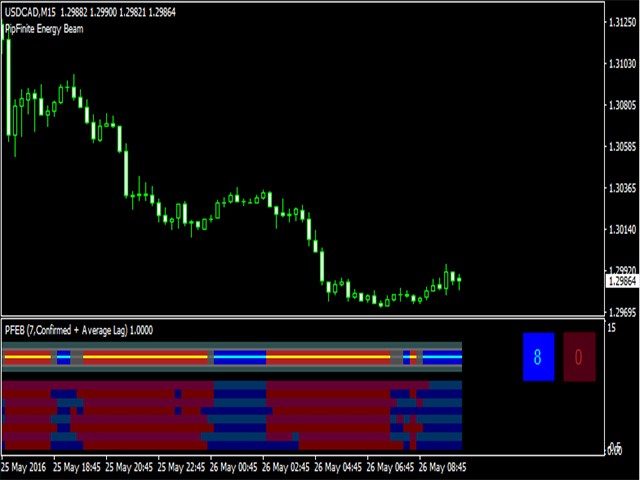The image size is (640, 480).
Task: Click the 25 May 18:45 time label
Action: pos(77,467)
